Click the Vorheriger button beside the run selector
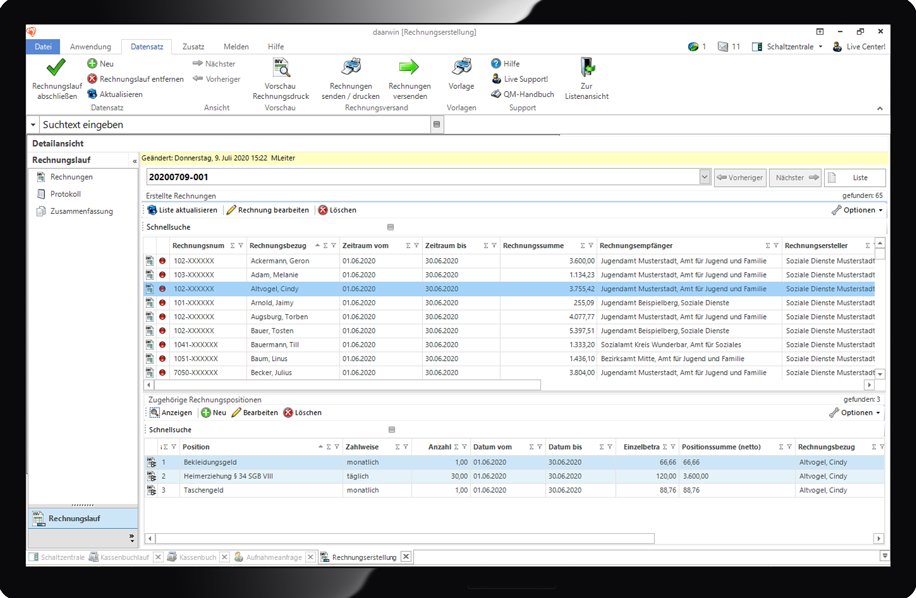The height and width of the screenshot is (598, 916). pos(740,178)
